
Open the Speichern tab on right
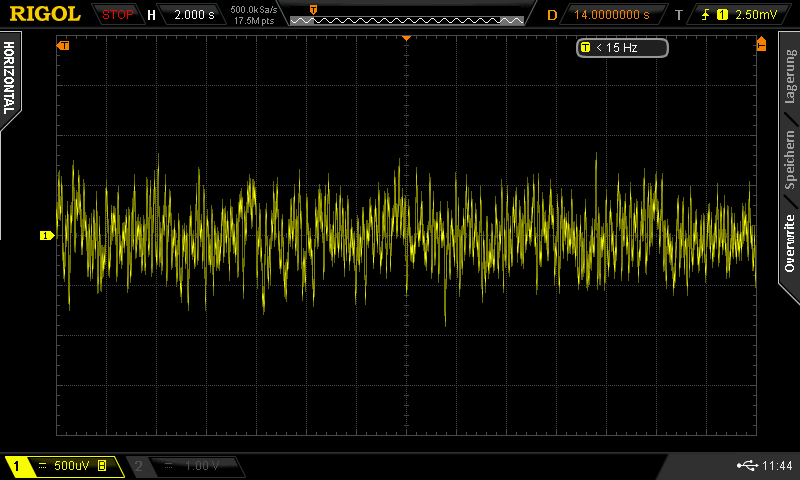tap(790, 160)
